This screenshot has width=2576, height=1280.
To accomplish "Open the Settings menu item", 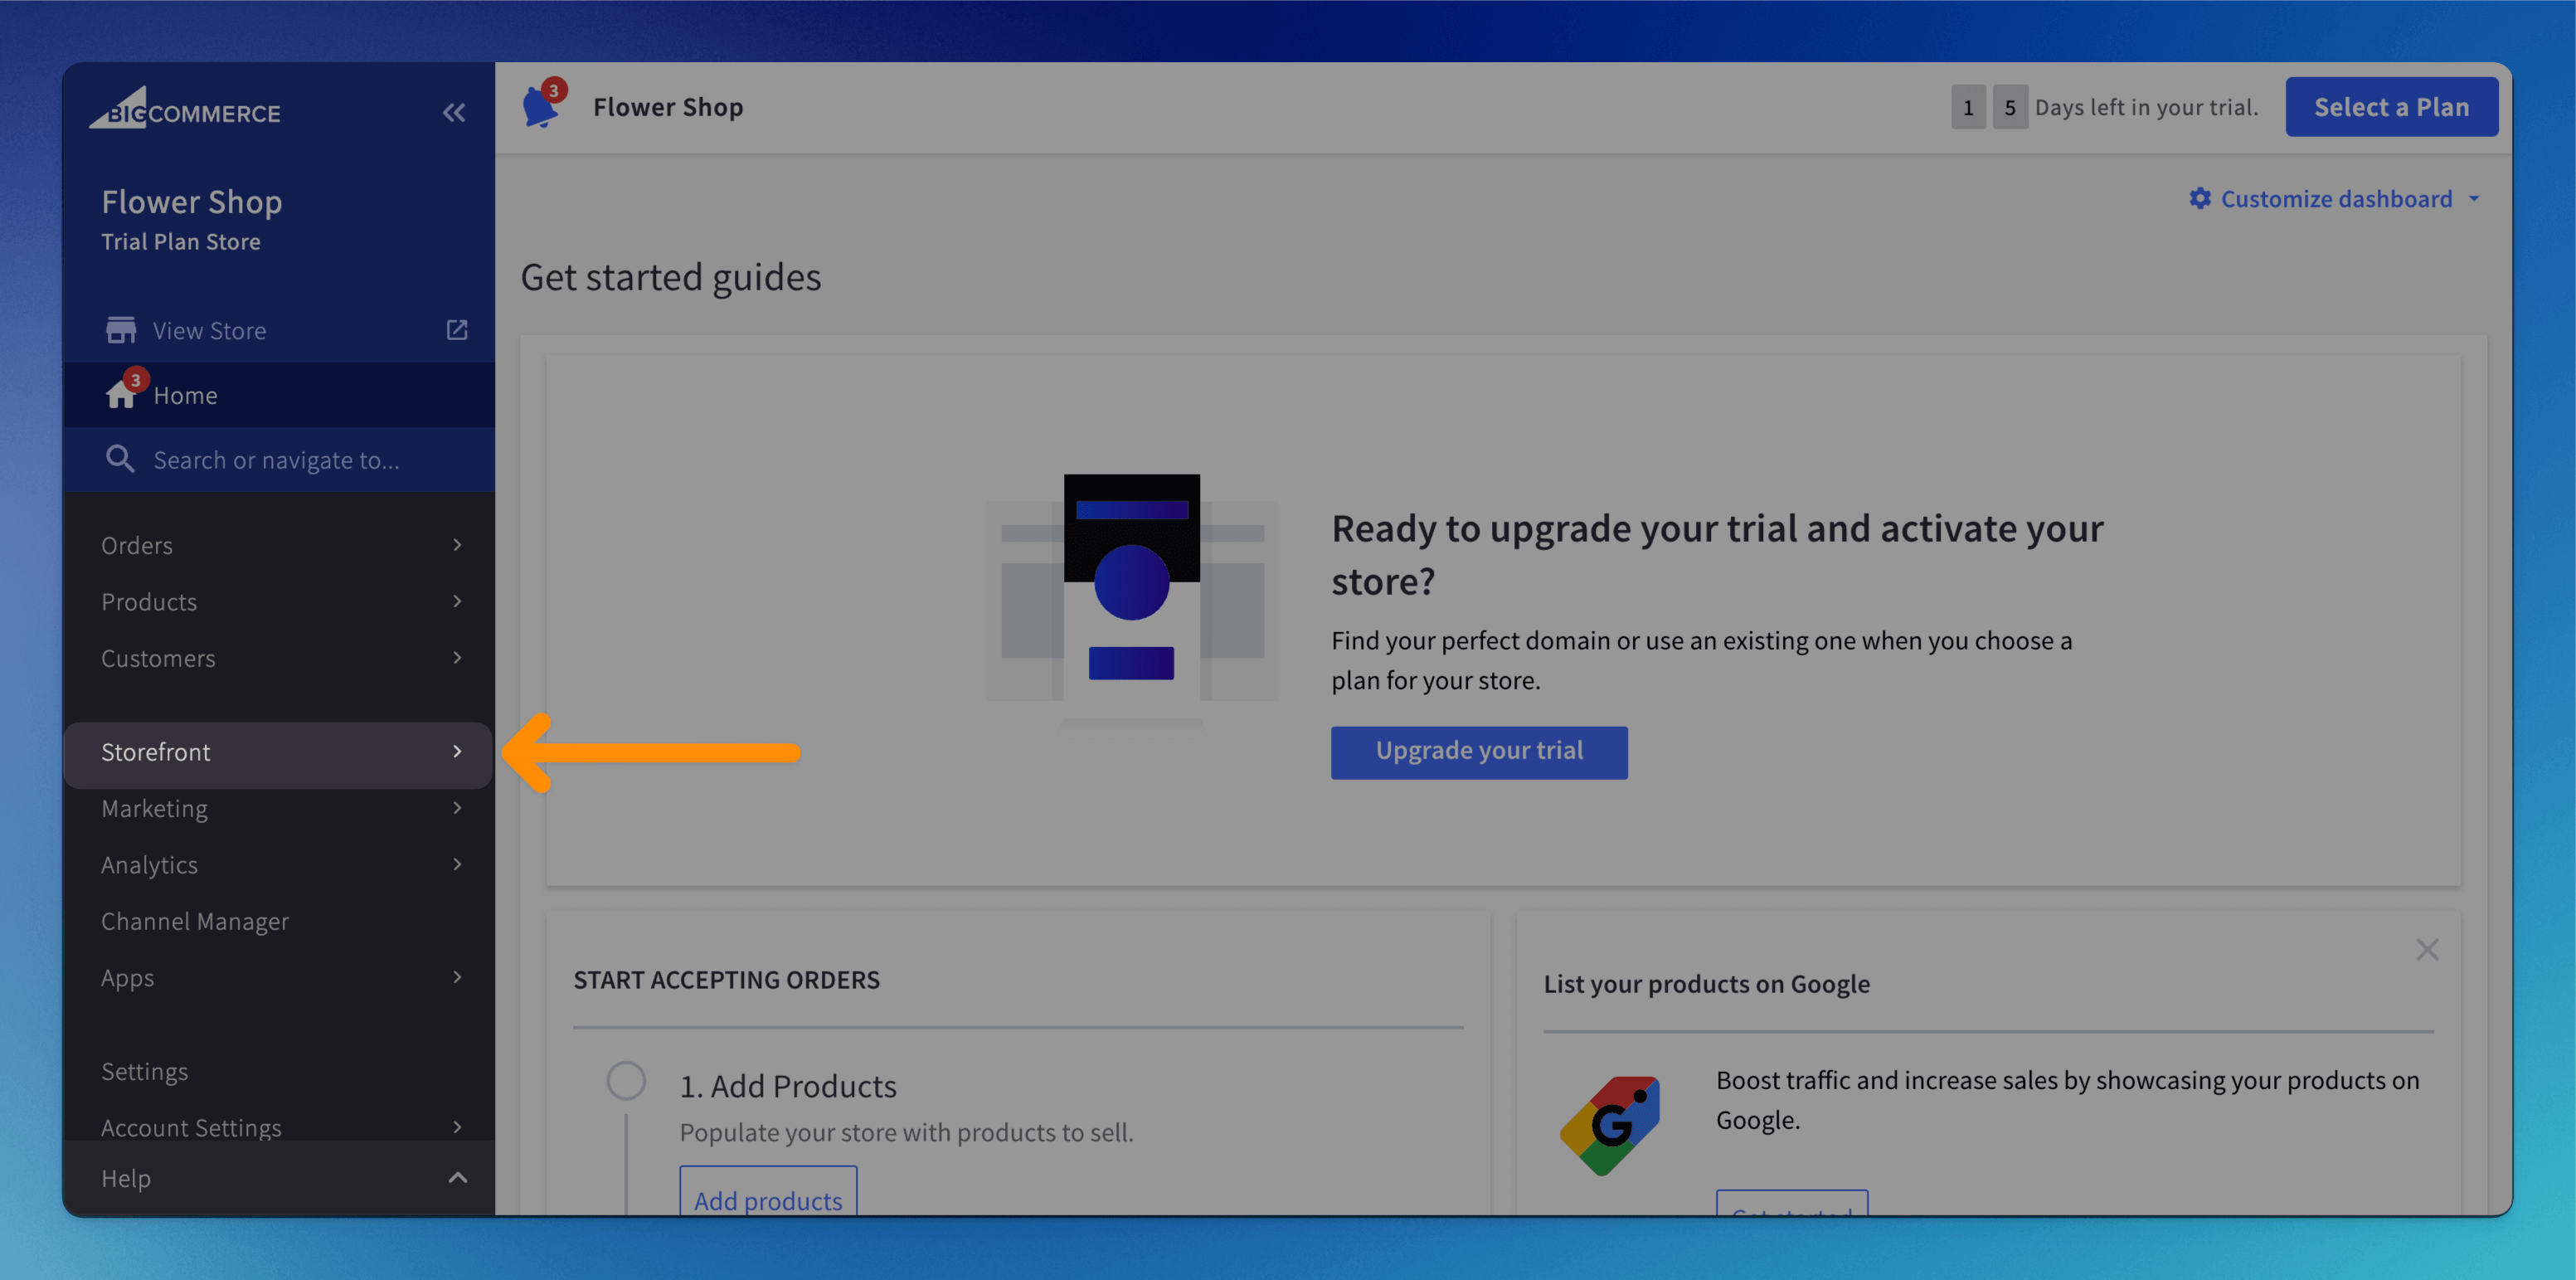I will coord(145,1071).
